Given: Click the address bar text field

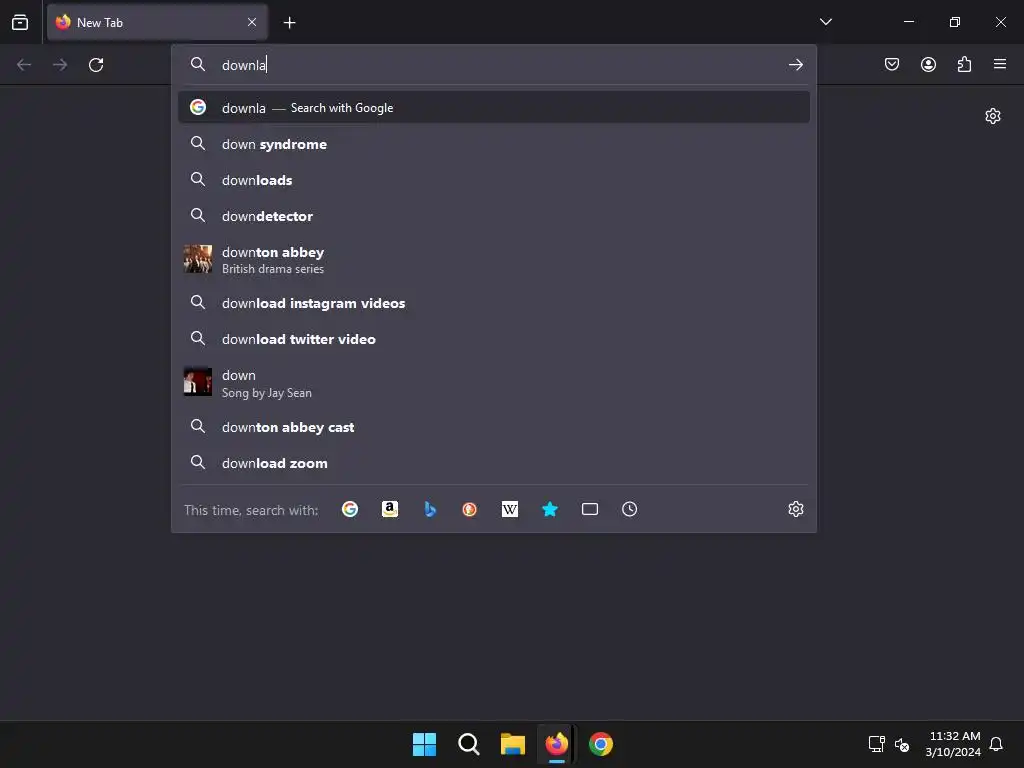Looking at the screenshot, I should click(496, 65).
